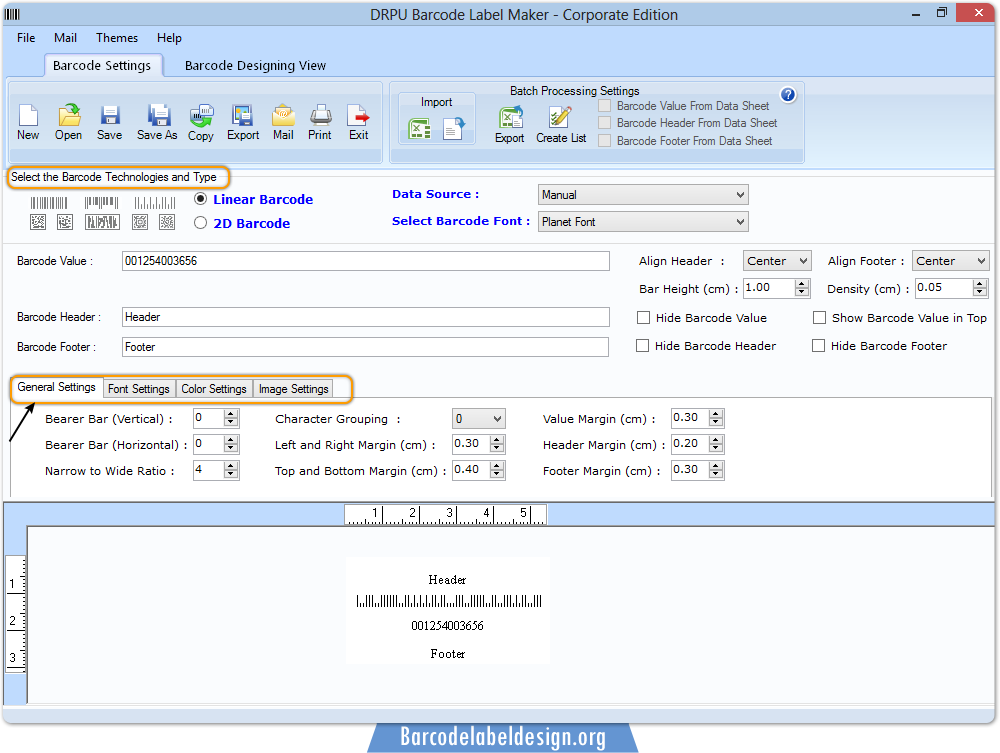
Task: Toggle Hide Barcode Header checkbox
Action: (x=642, y=346)
